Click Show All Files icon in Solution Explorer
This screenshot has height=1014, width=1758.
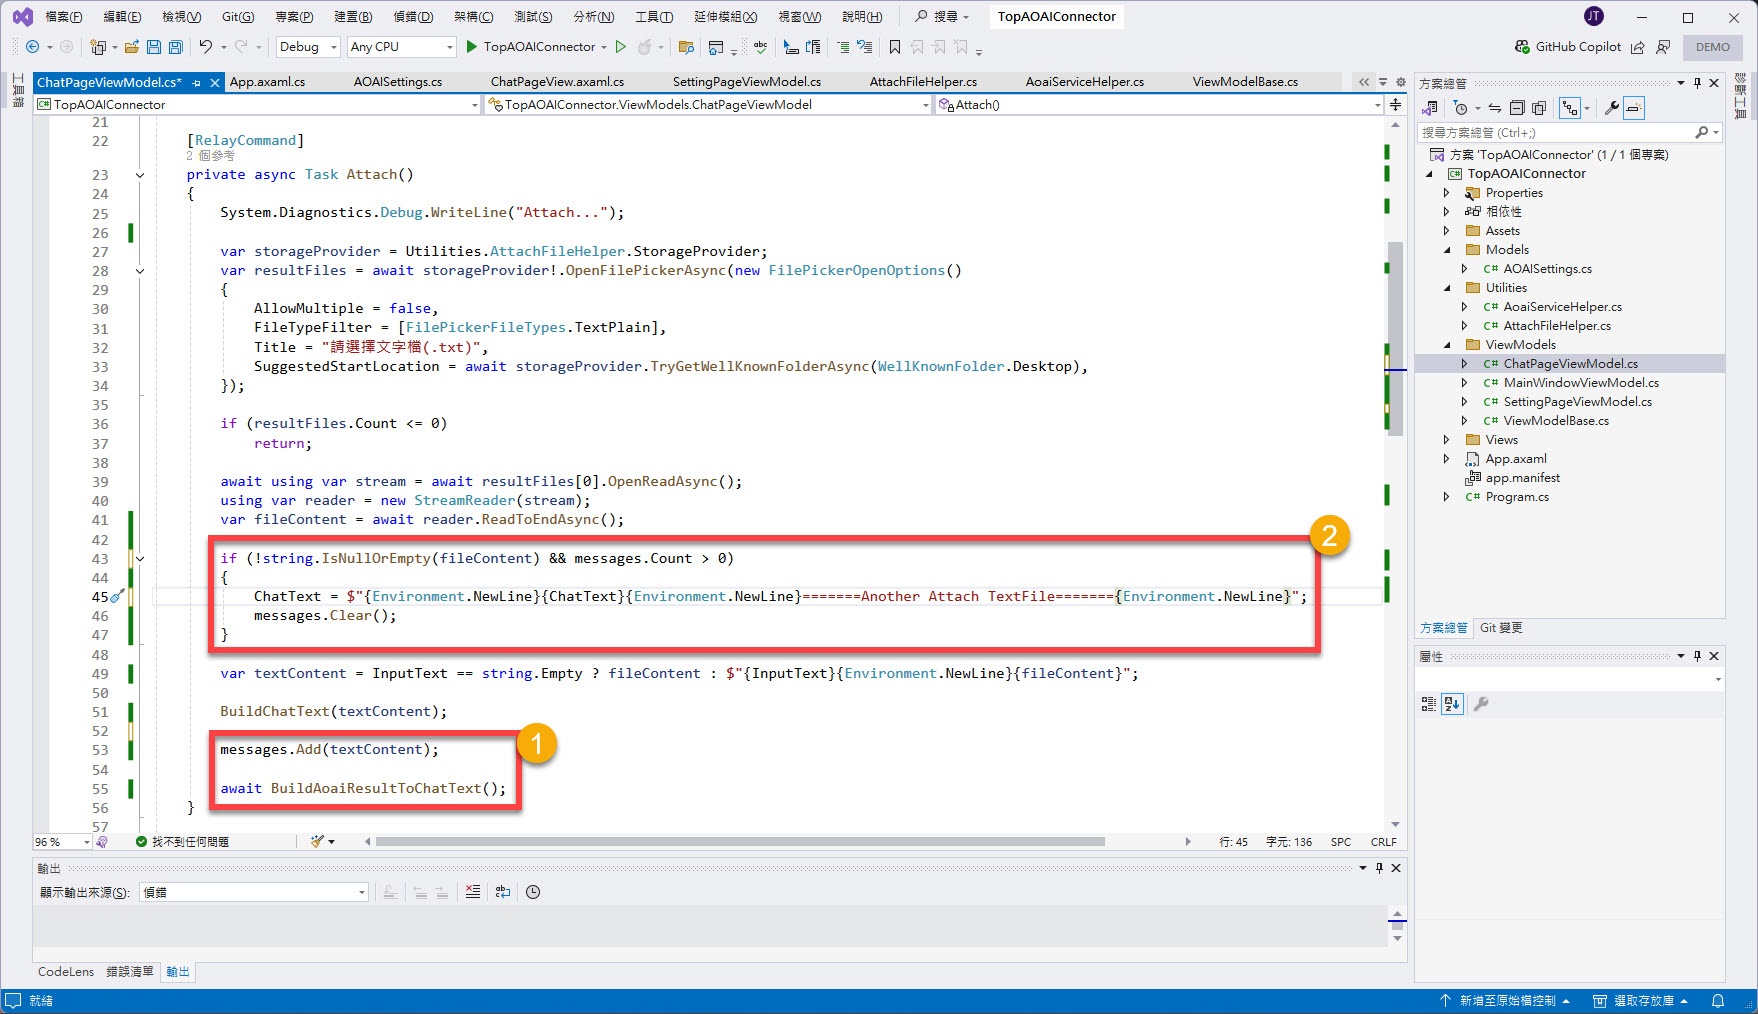coord(1539,108)
